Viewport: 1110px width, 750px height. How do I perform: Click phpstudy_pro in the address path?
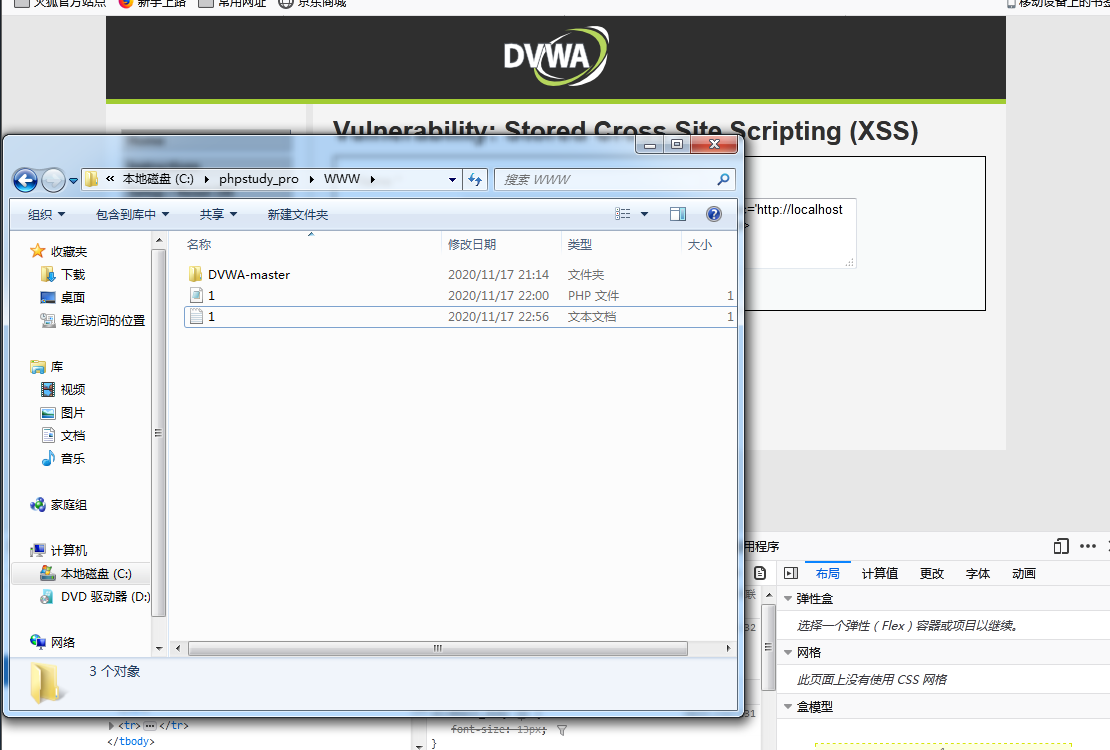(258, 179)
